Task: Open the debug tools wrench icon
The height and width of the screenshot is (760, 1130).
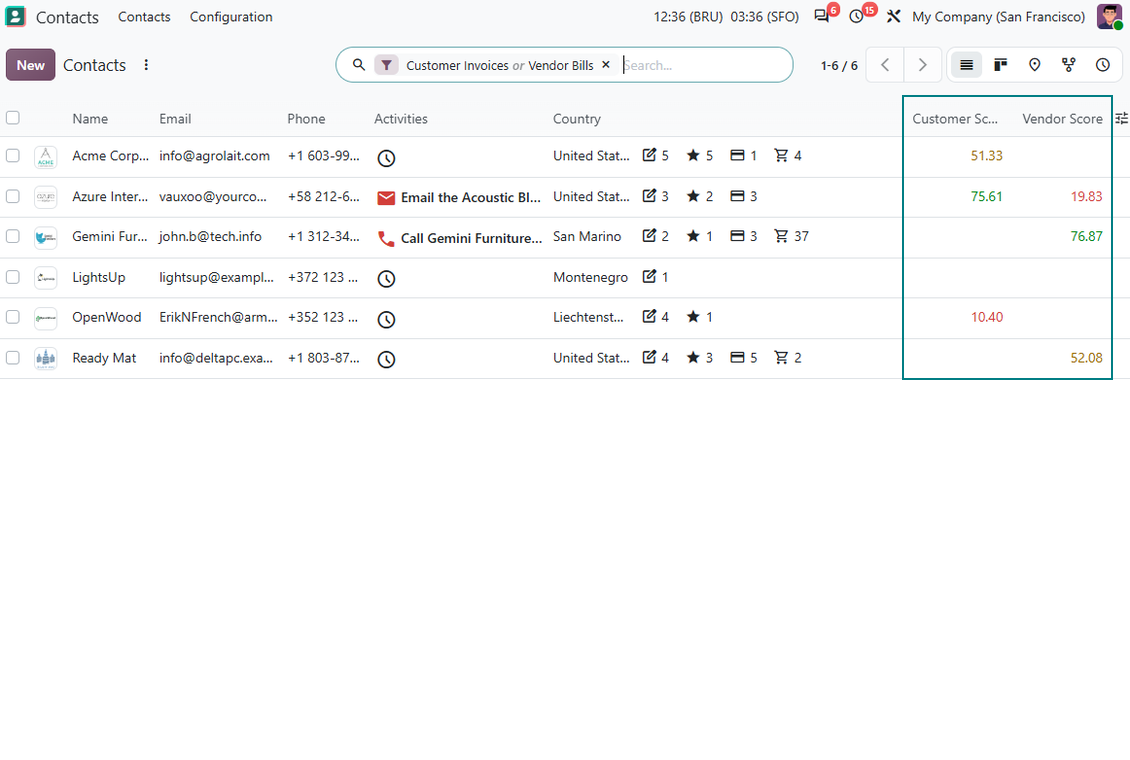Action: (894, 17)
